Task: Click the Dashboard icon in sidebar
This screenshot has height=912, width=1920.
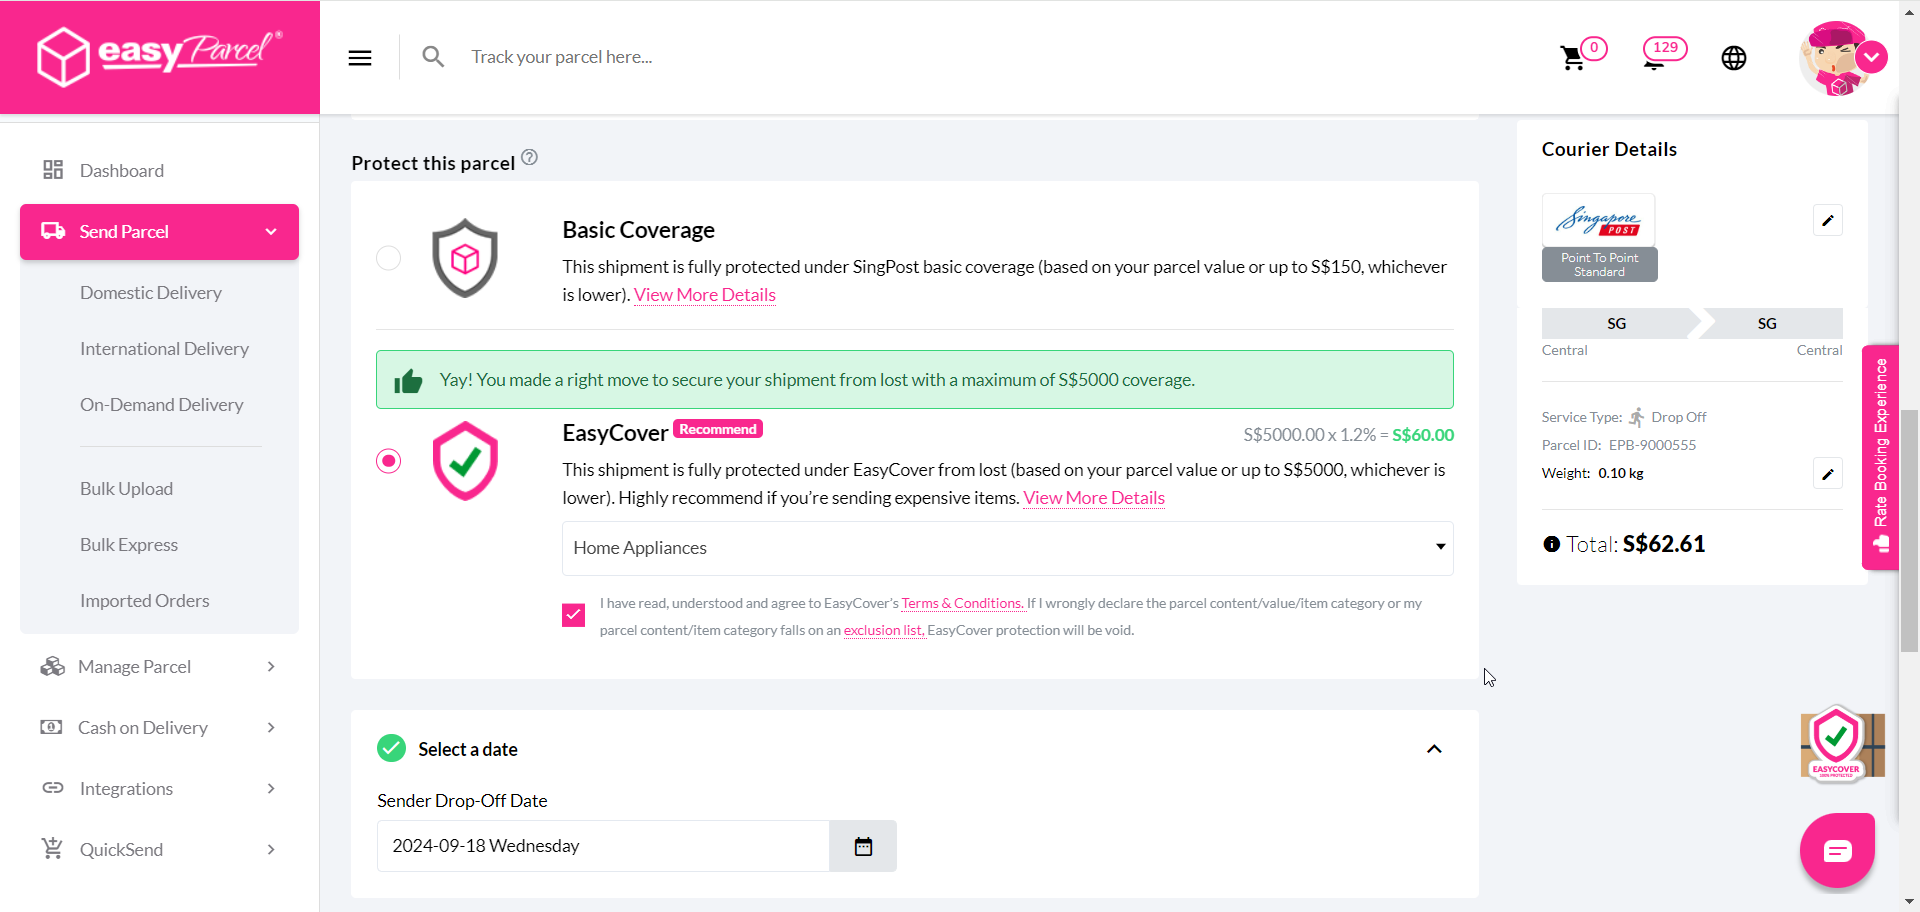Action: (53, 170)
